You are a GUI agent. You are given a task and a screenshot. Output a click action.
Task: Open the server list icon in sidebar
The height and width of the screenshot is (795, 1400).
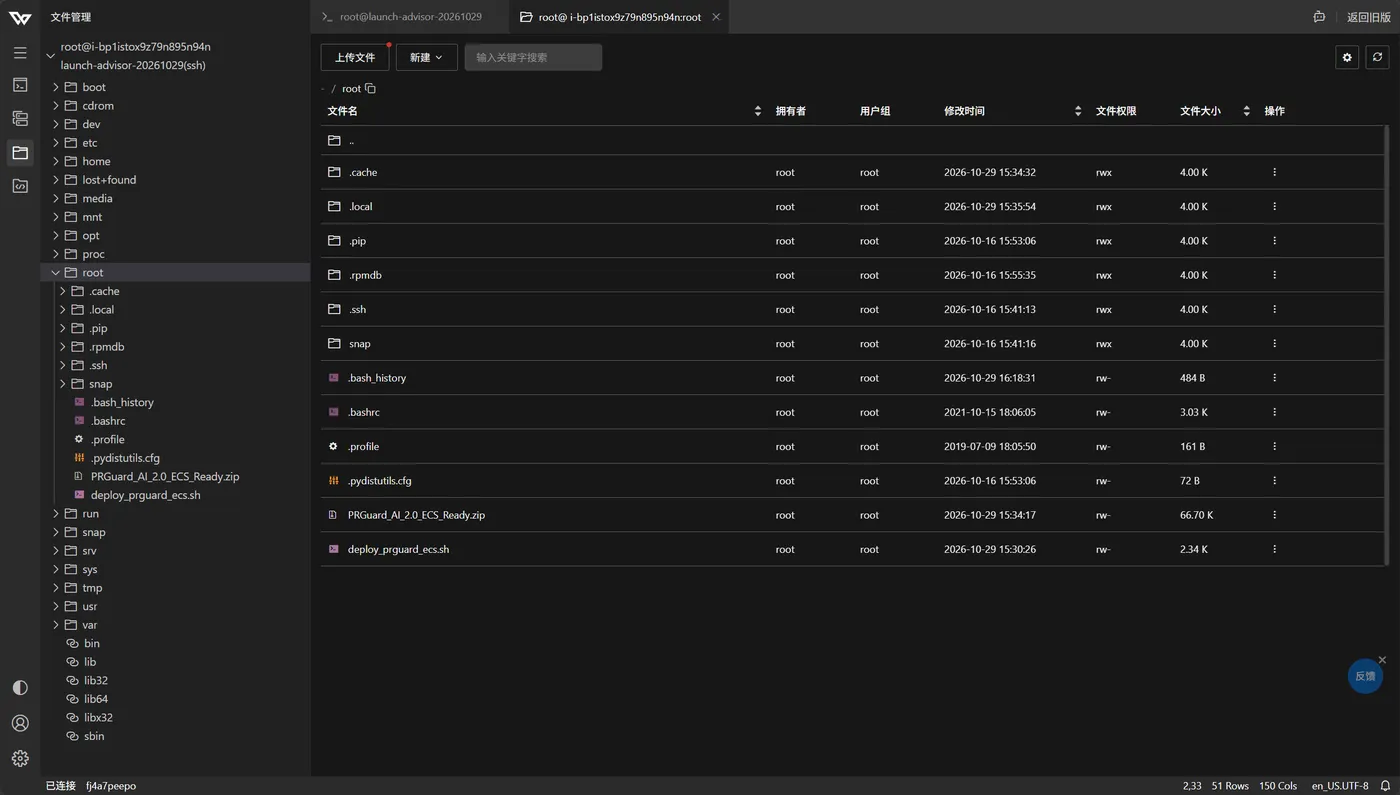click(20, 118)
